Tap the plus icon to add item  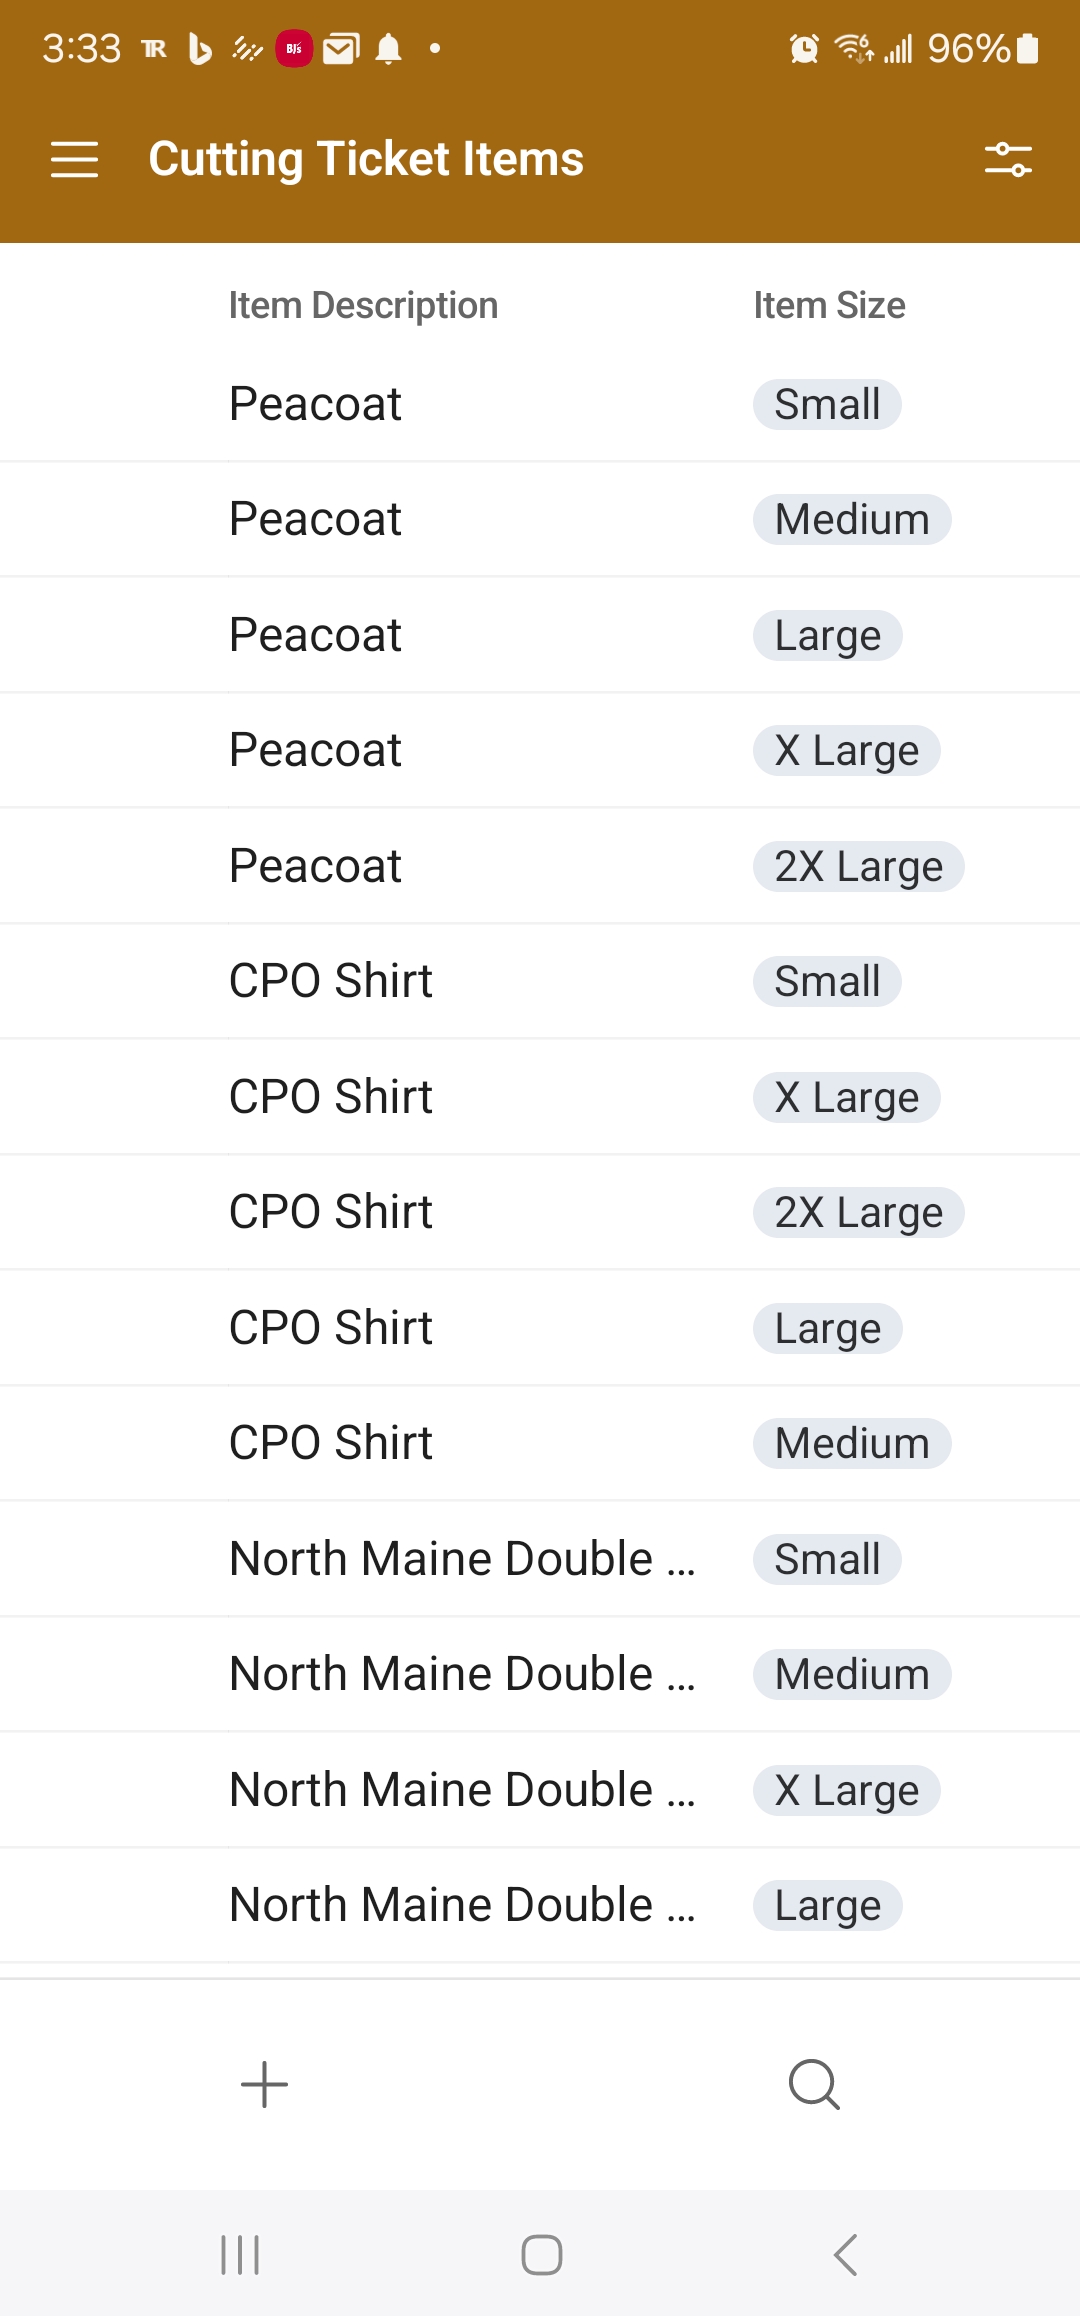click(265, 2085)
